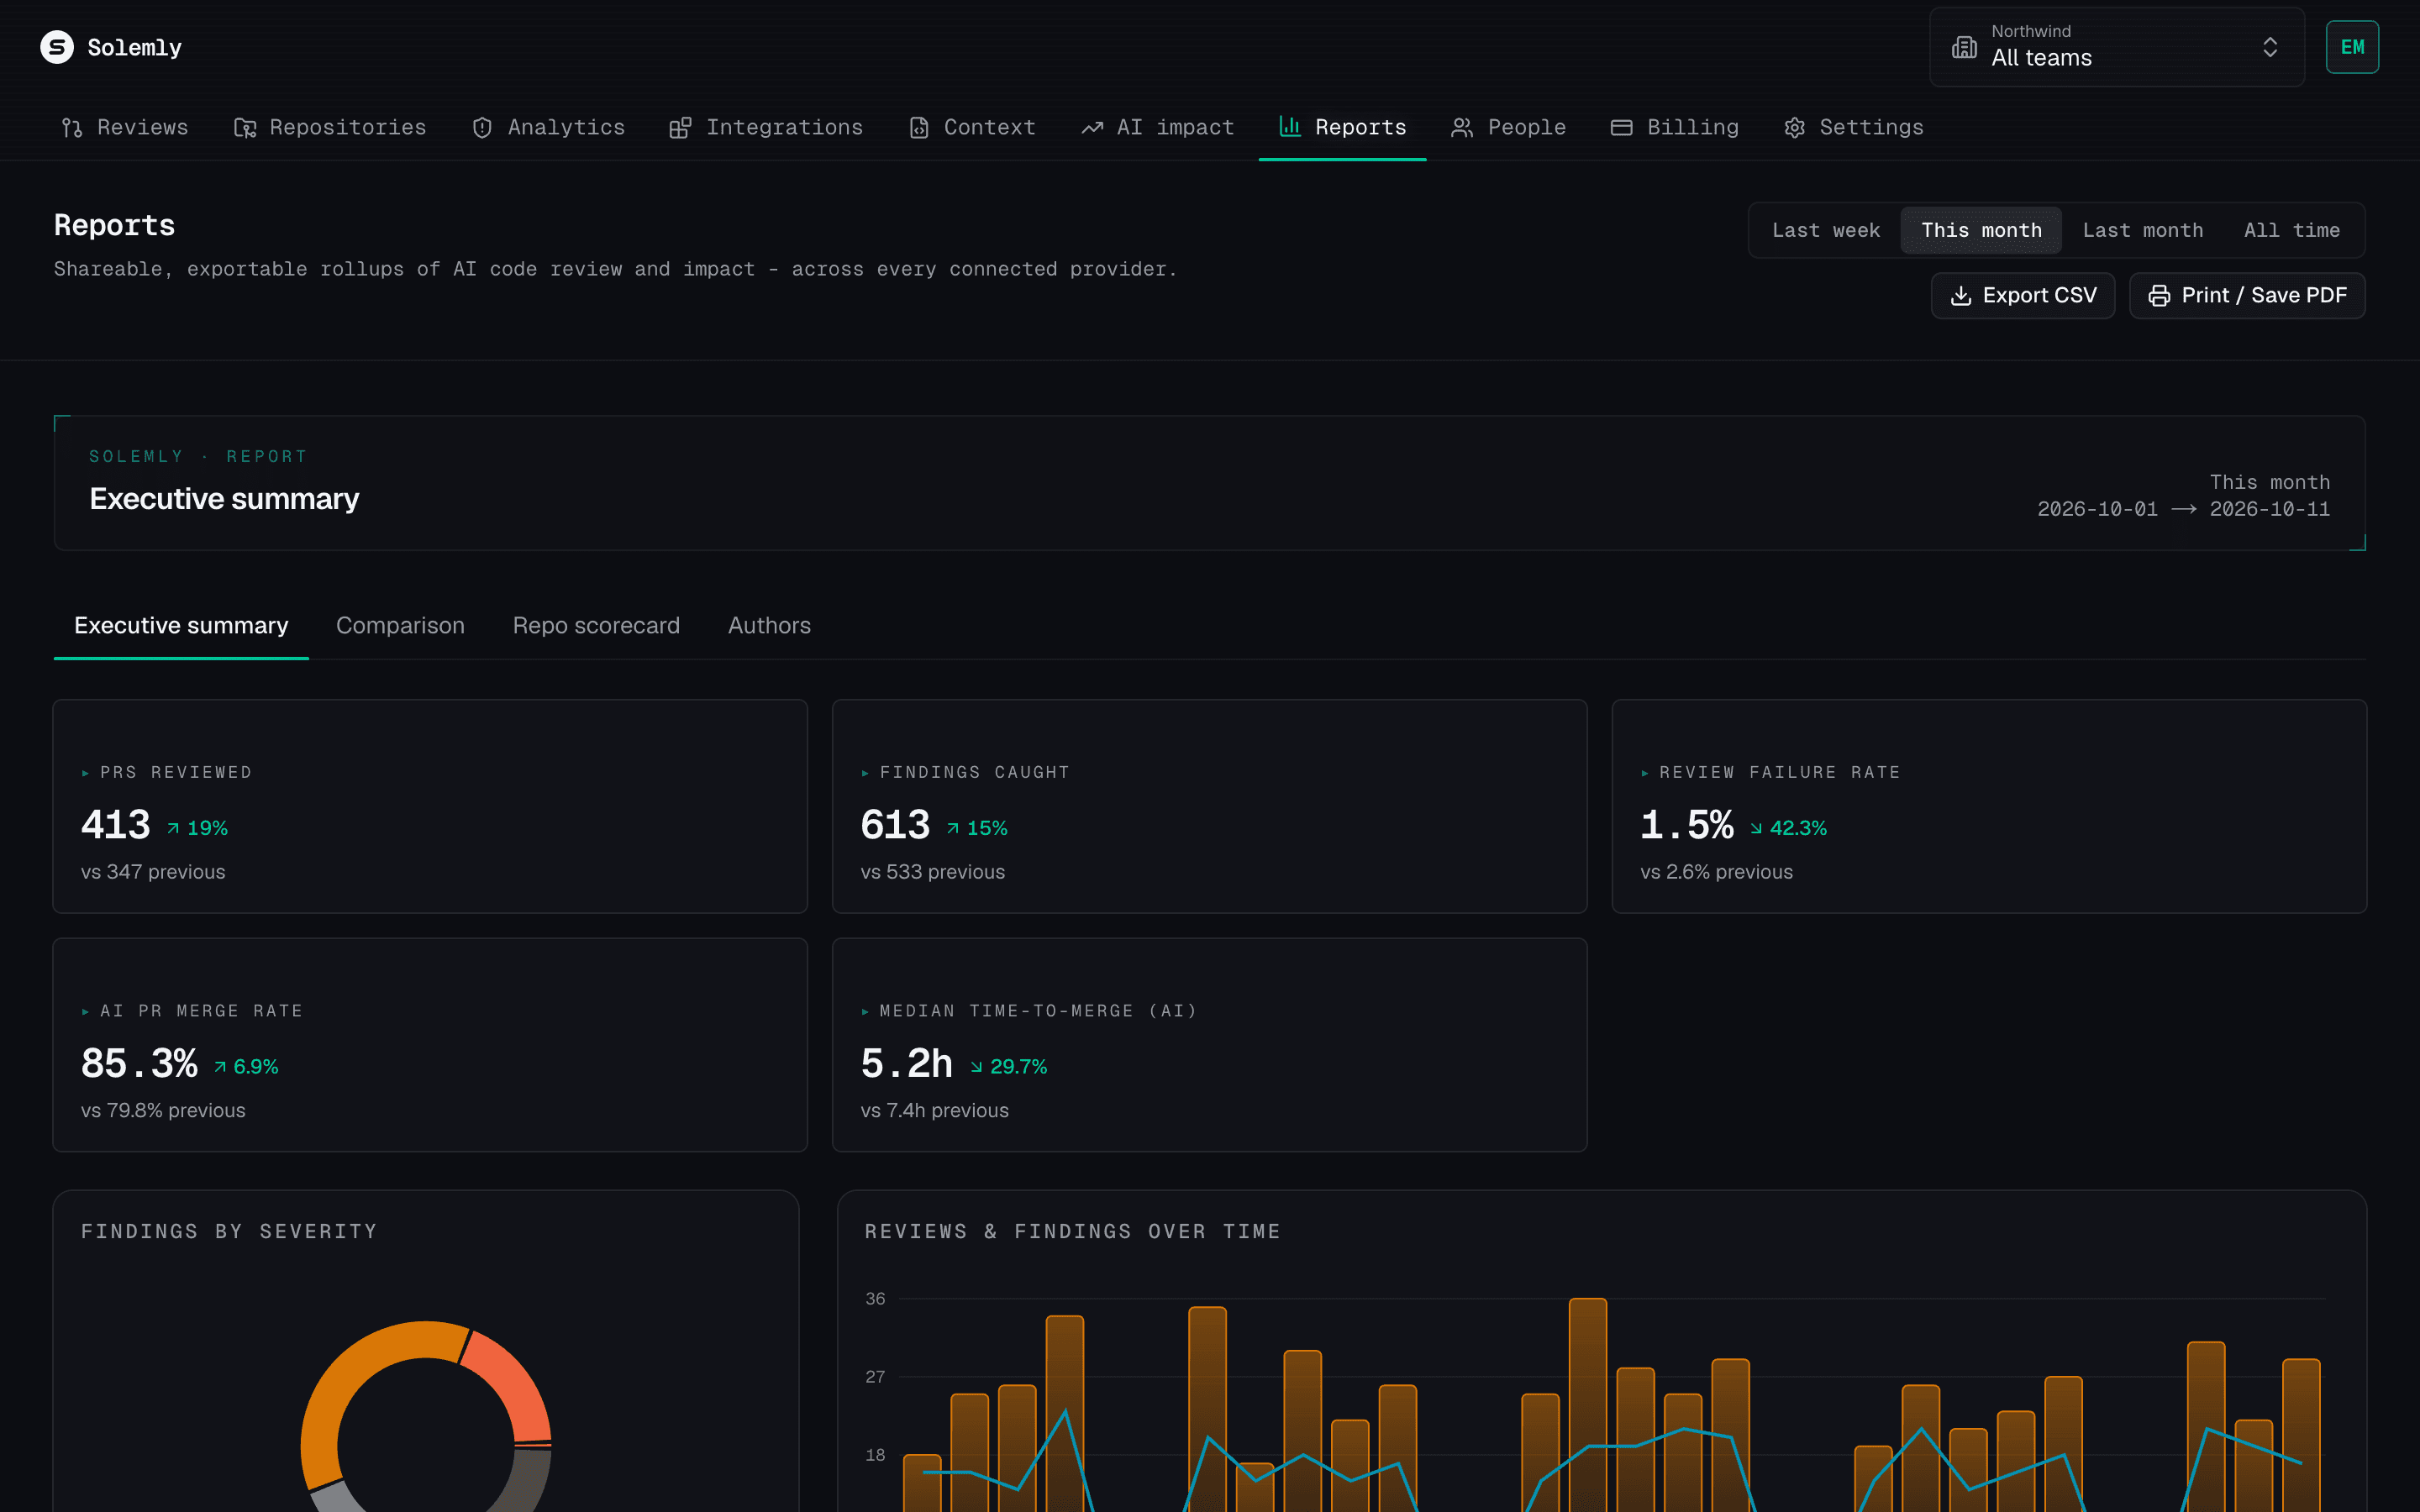Click the Settings gear icon
2420x1512 pixels.
pyautogui.click(x=1795, y=128)
